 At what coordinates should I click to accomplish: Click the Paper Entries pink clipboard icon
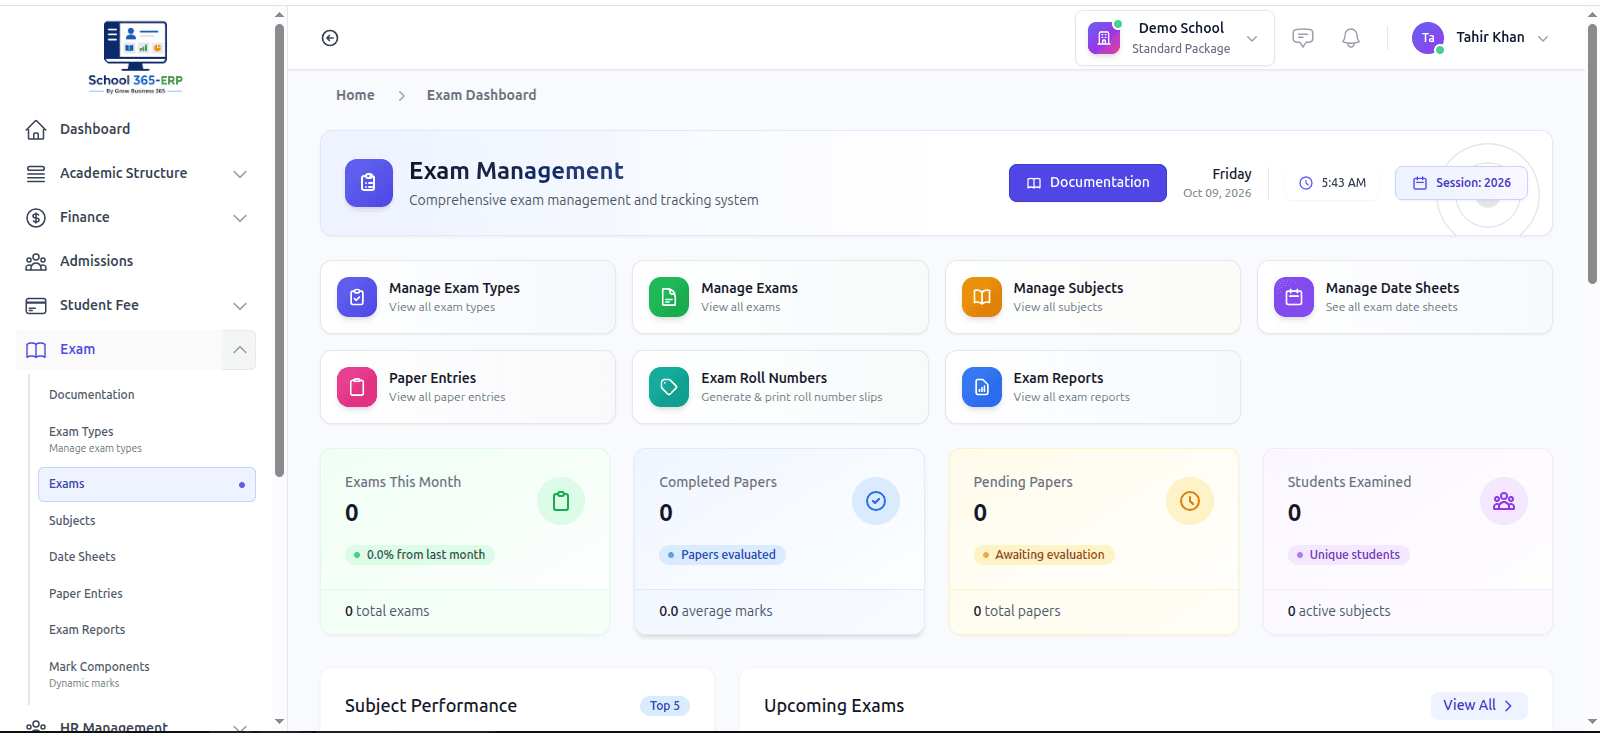click(x=357, y=387)
